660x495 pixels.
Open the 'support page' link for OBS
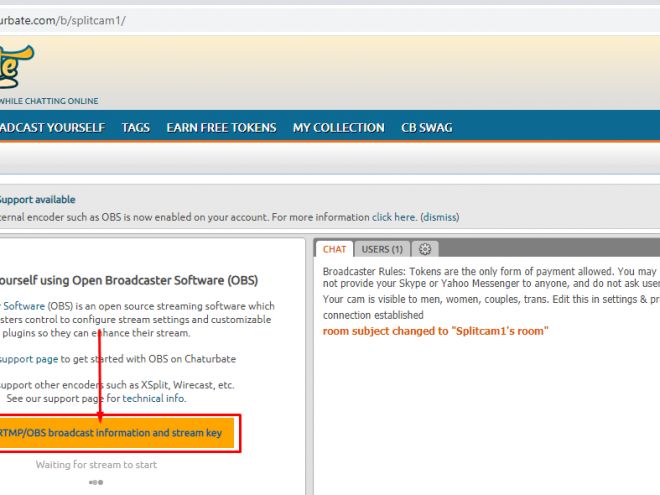pyautogui.click(x=29, y=359)
